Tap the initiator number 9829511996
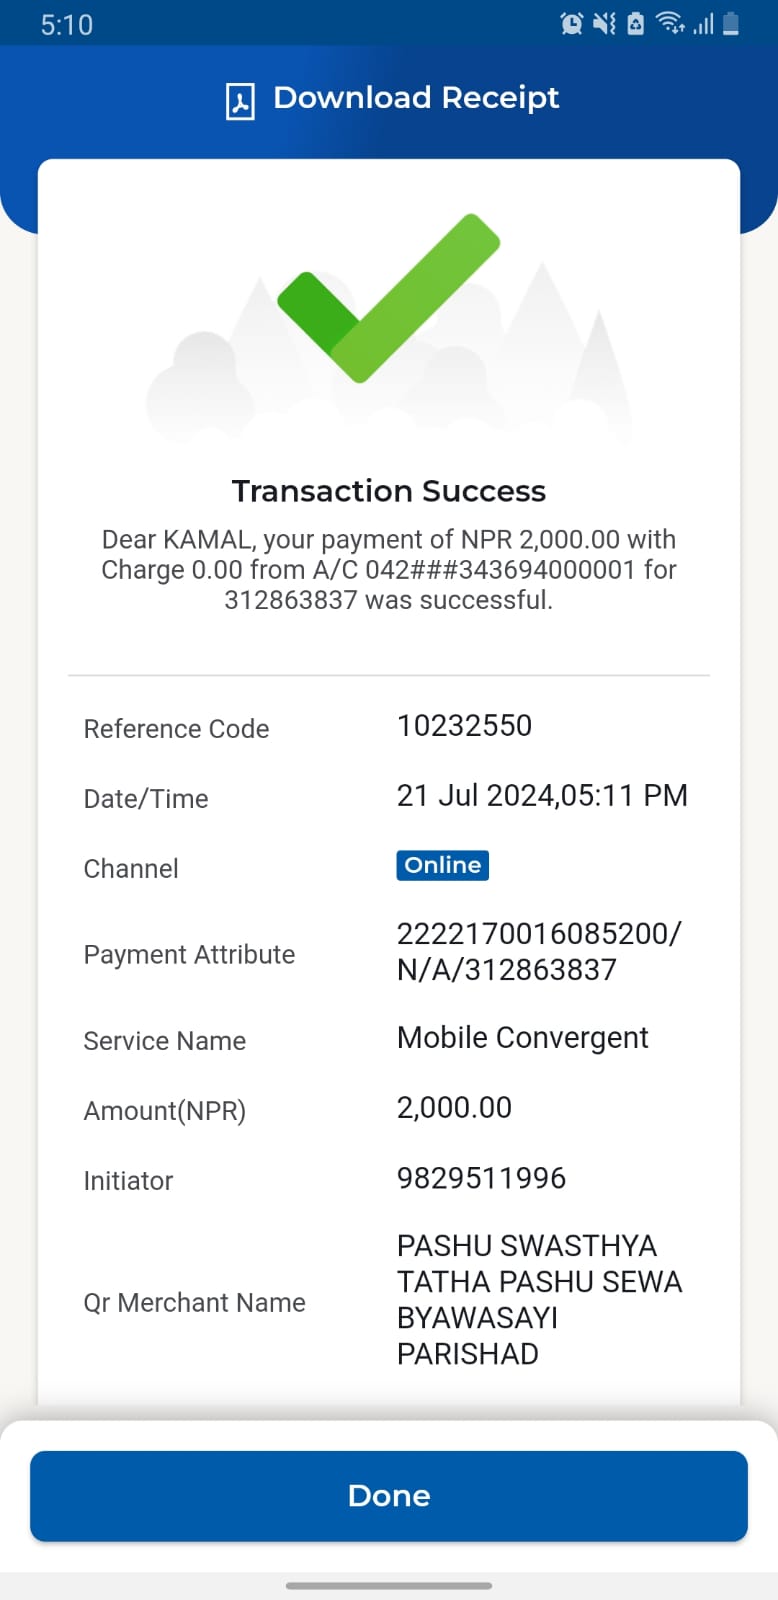 482,1178
